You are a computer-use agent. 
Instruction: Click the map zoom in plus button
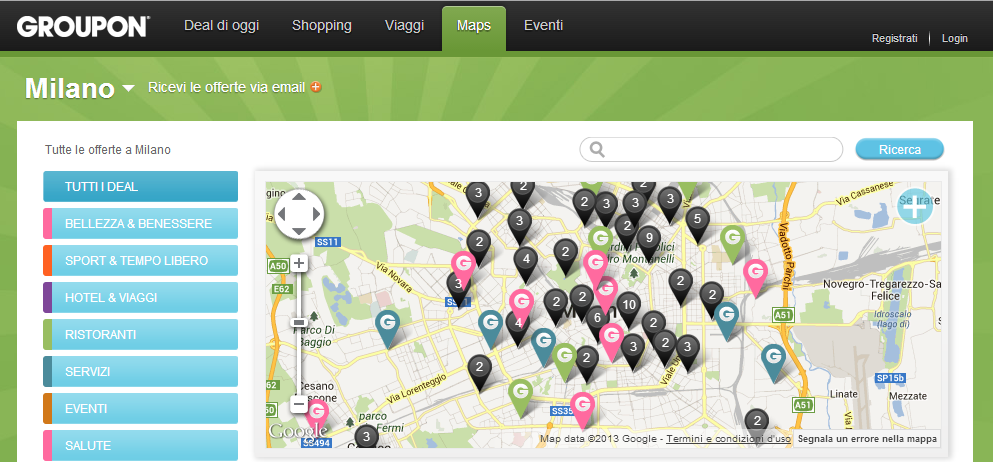[x=299, y=263]
